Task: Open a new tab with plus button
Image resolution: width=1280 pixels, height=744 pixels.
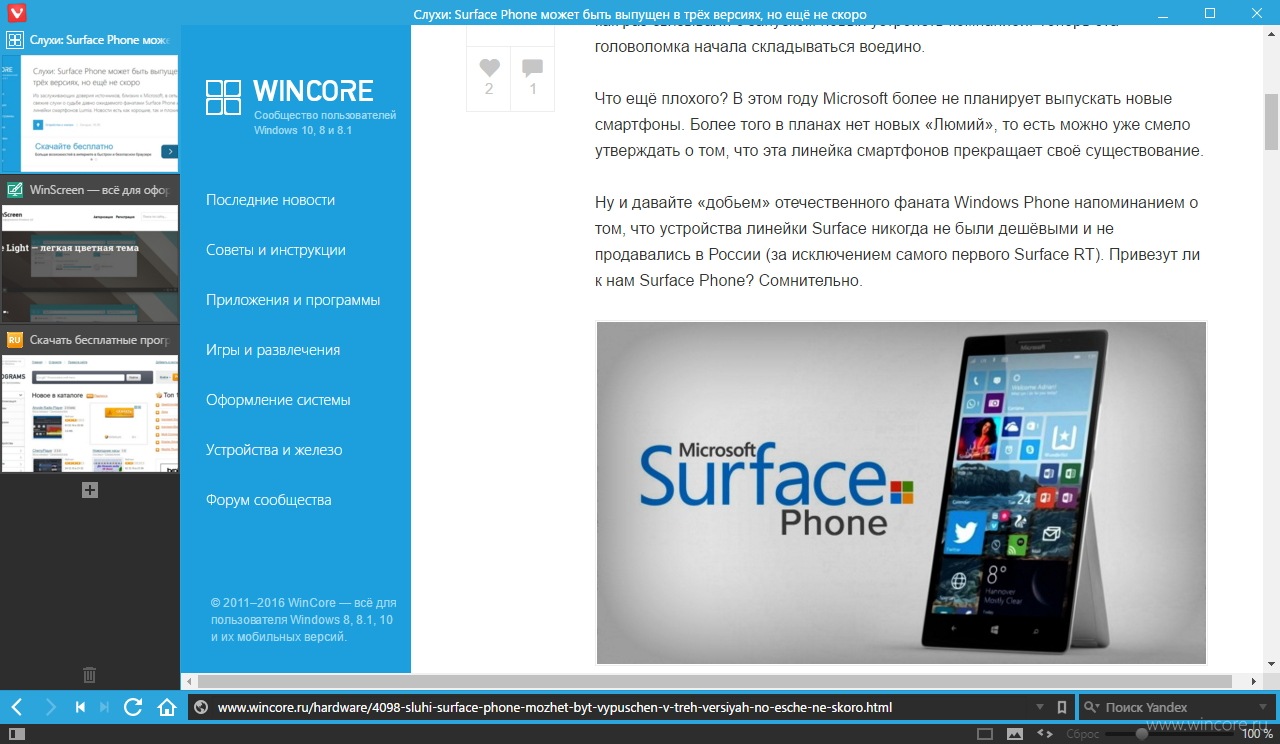Action: 89,490
